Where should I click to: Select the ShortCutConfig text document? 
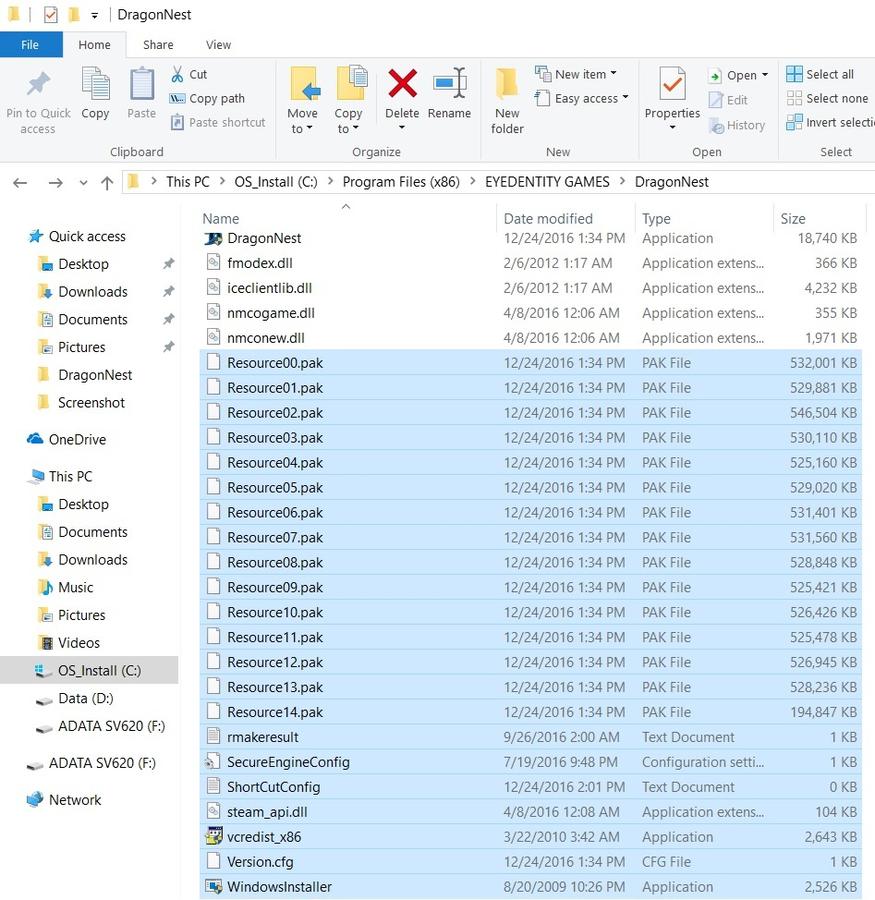[x=531, y=787]
